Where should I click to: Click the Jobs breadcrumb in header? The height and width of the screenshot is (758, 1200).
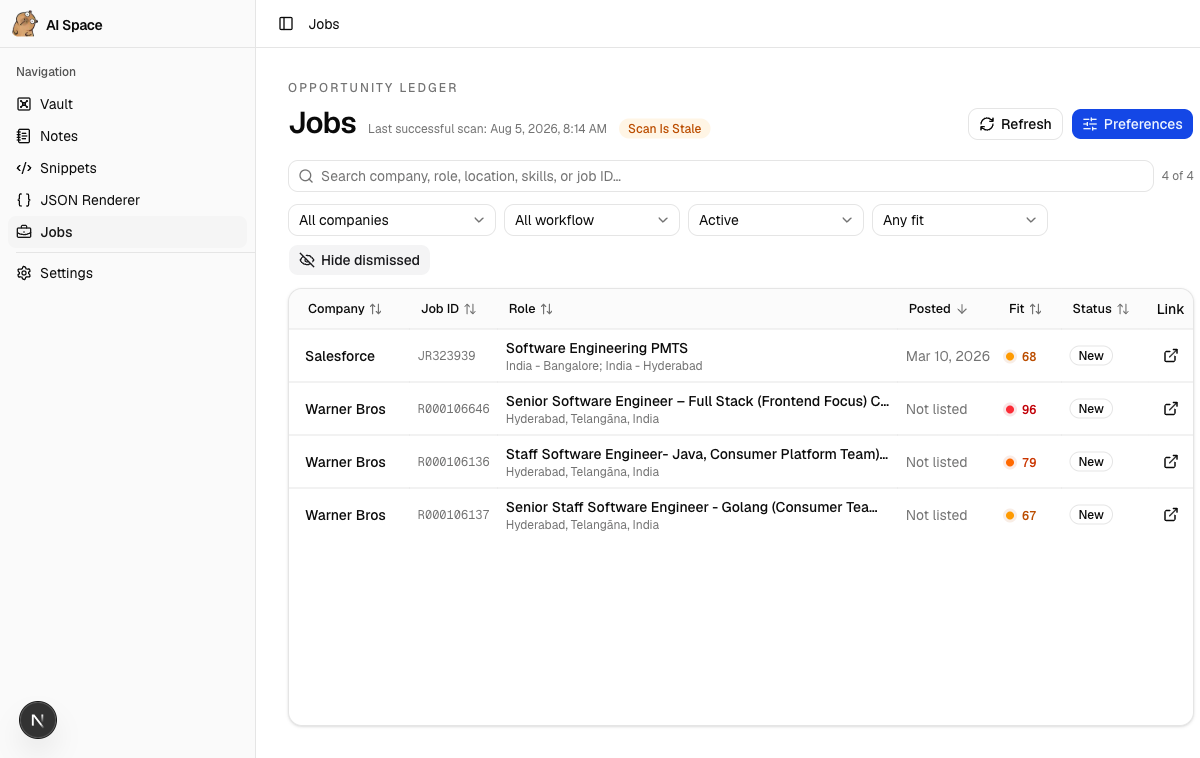tap(324, 24)
